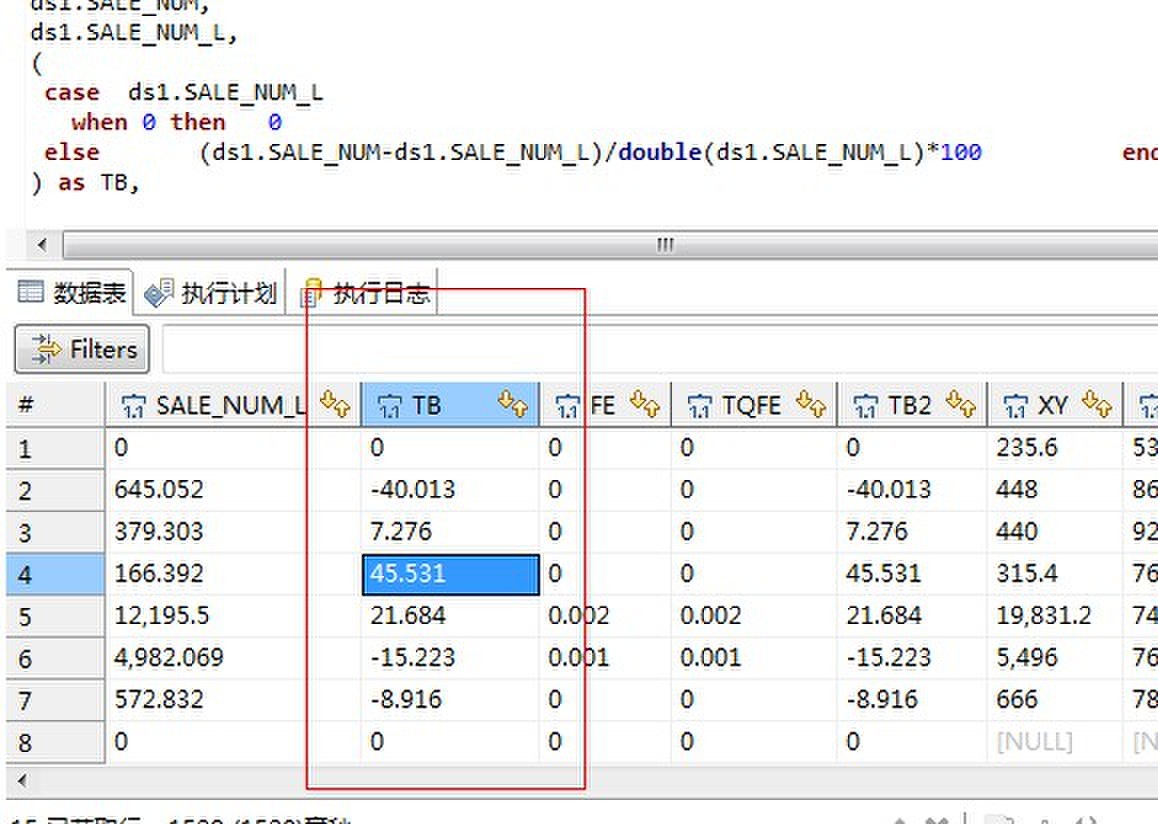Switch to the 执行计划 tab
This screenshot has width=1158, height=824.
(210, 293)
